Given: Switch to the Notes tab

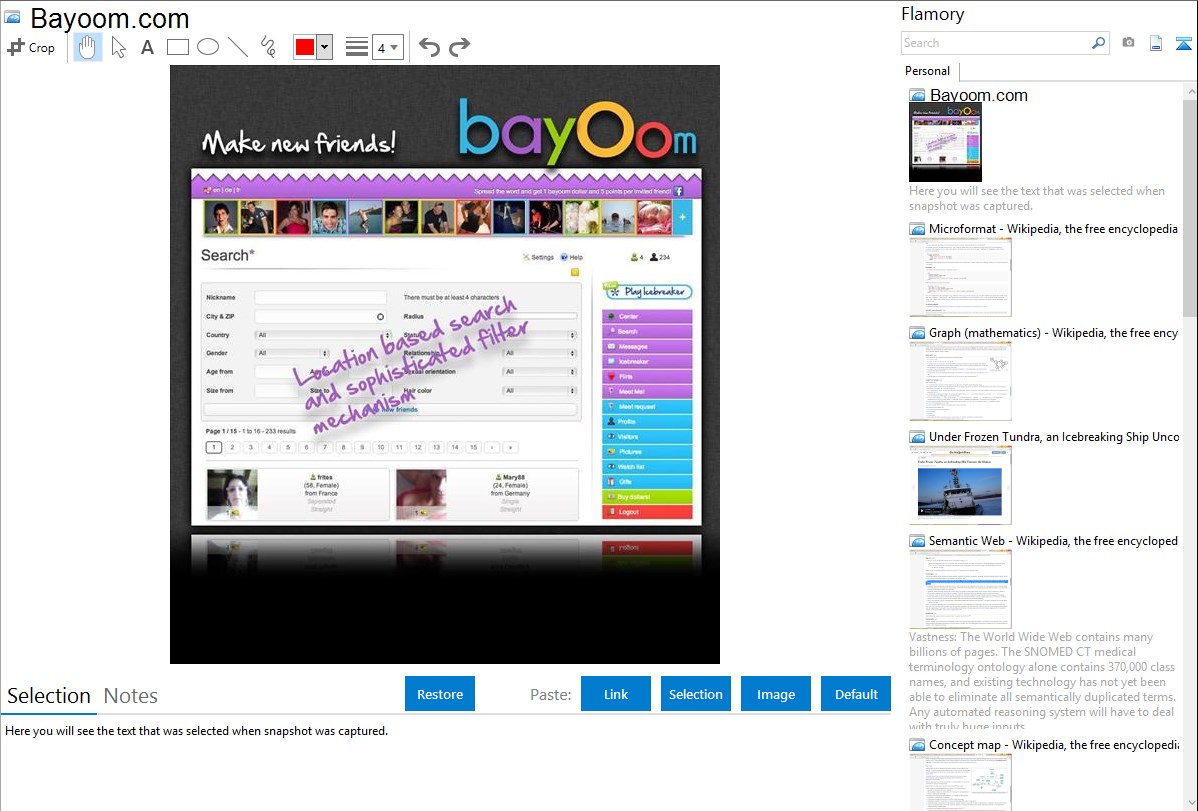Looking at the screenshot, I should (131, 696).
